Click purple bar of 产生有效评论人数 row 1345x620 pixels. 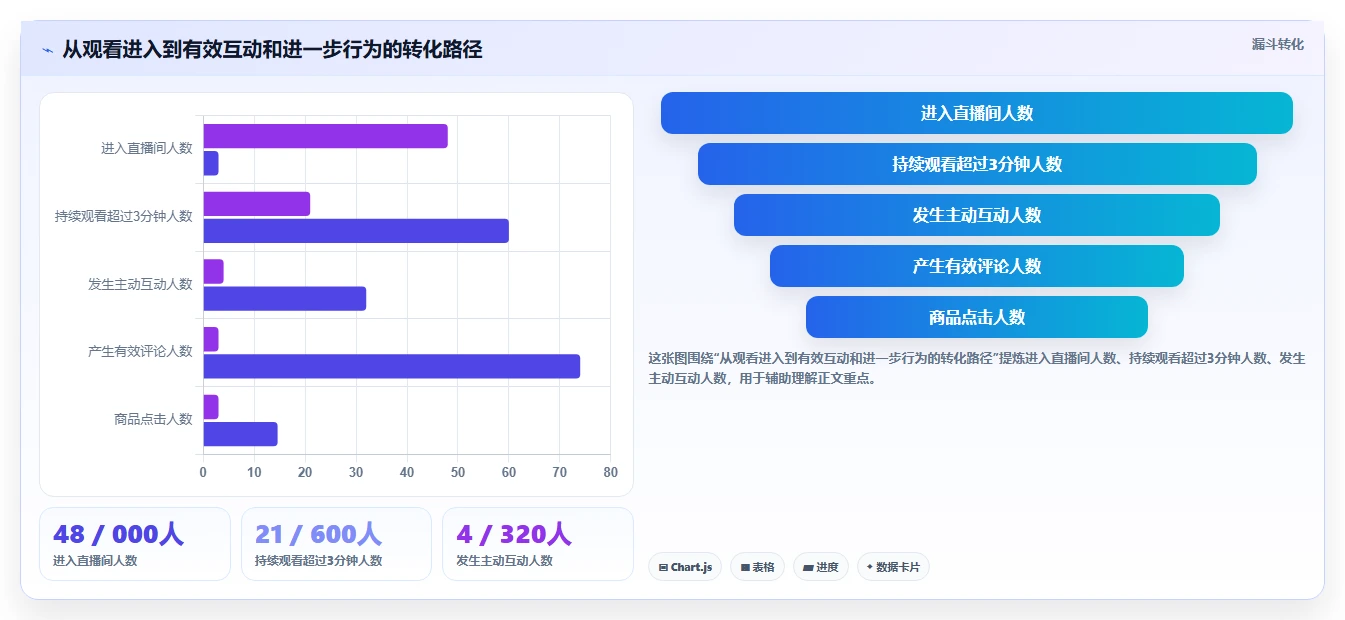coord(211,339)
